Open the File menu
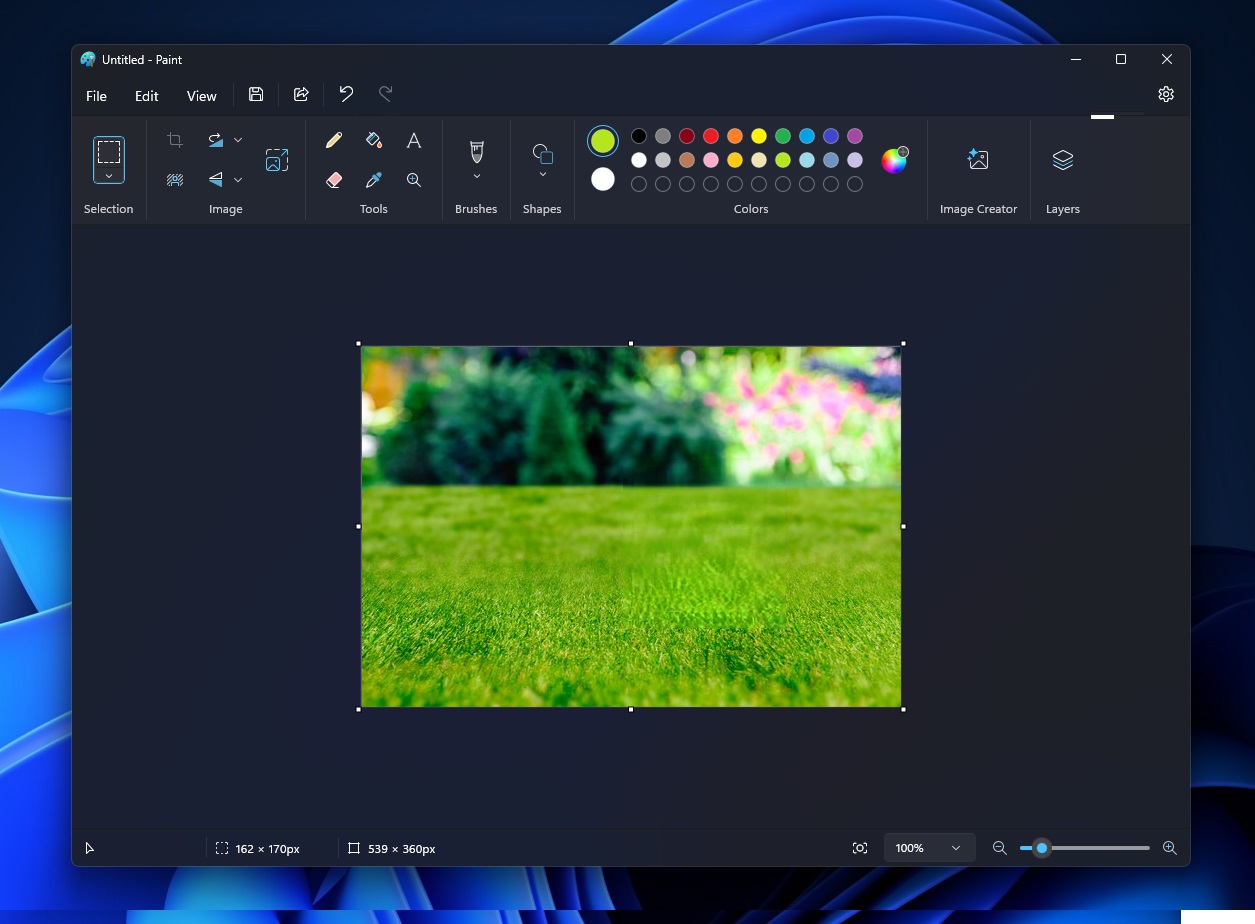This screenshot has height=924, width=1255. [x=96, y=96]
